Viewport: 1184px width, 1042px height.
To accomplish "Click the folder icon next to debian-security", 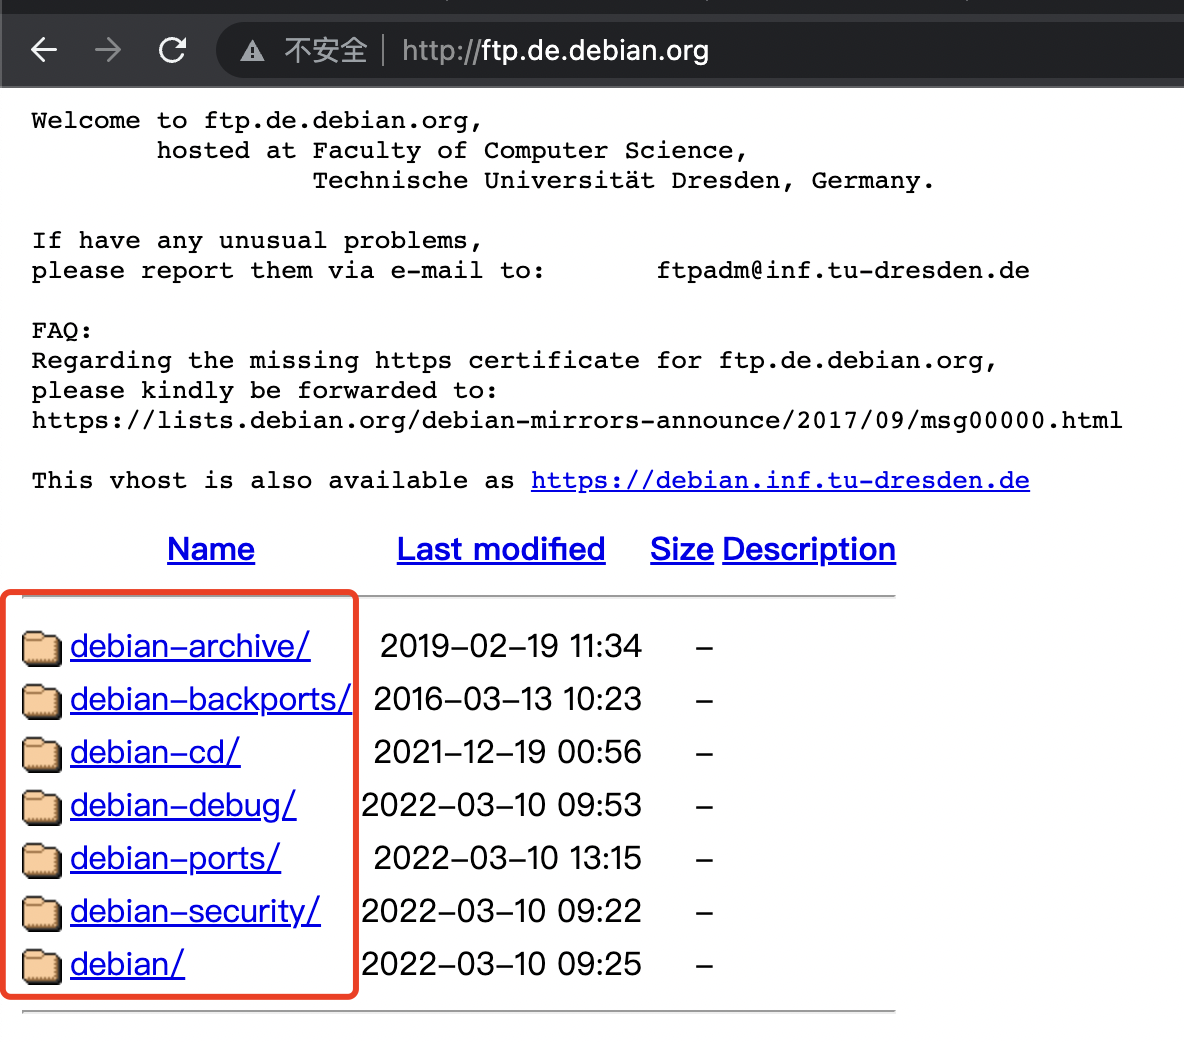I will [x=41, y=913].
